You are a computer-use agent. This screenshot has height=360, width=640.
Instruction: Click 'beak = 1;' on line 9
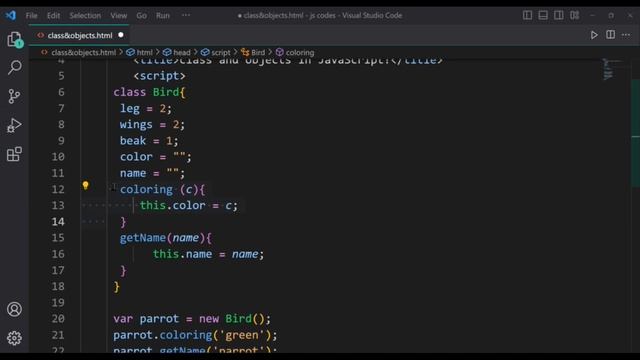pos(149,141)
